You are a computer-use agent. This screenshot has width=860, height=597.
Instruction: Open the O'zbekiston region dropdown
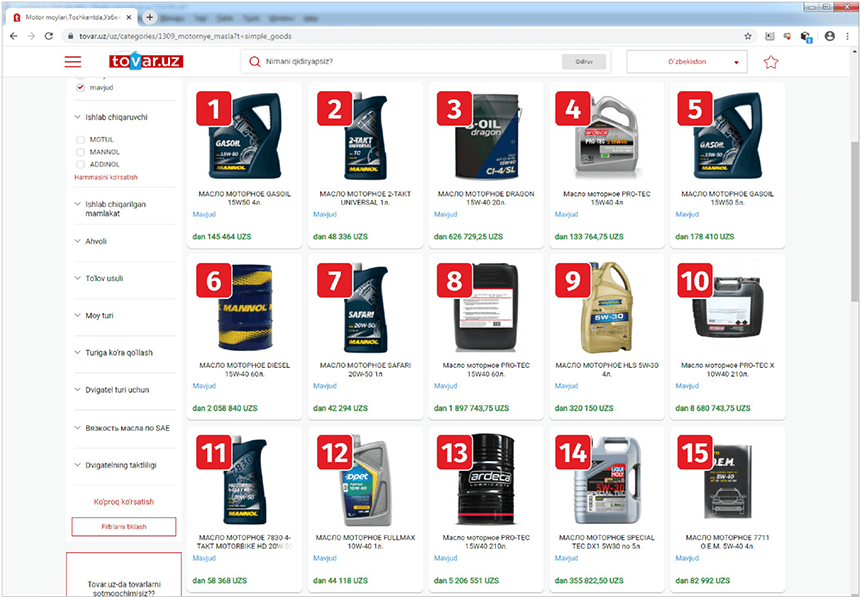(689, 61)
